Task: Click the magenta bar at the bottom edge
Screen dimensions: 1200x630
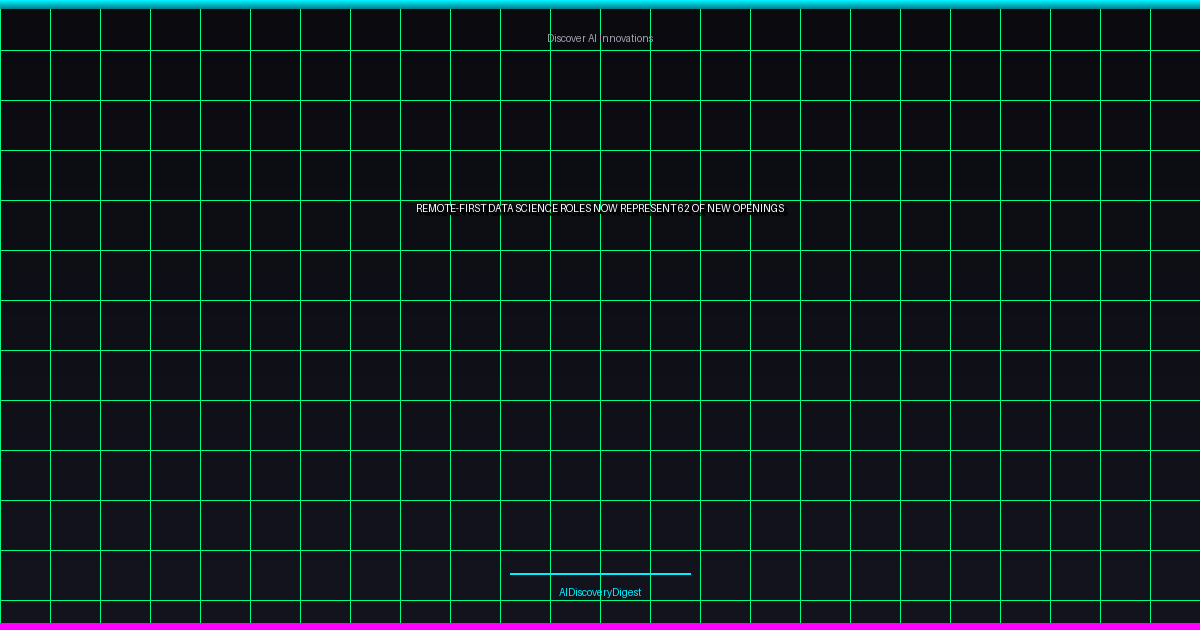Action: pos(600,626)
